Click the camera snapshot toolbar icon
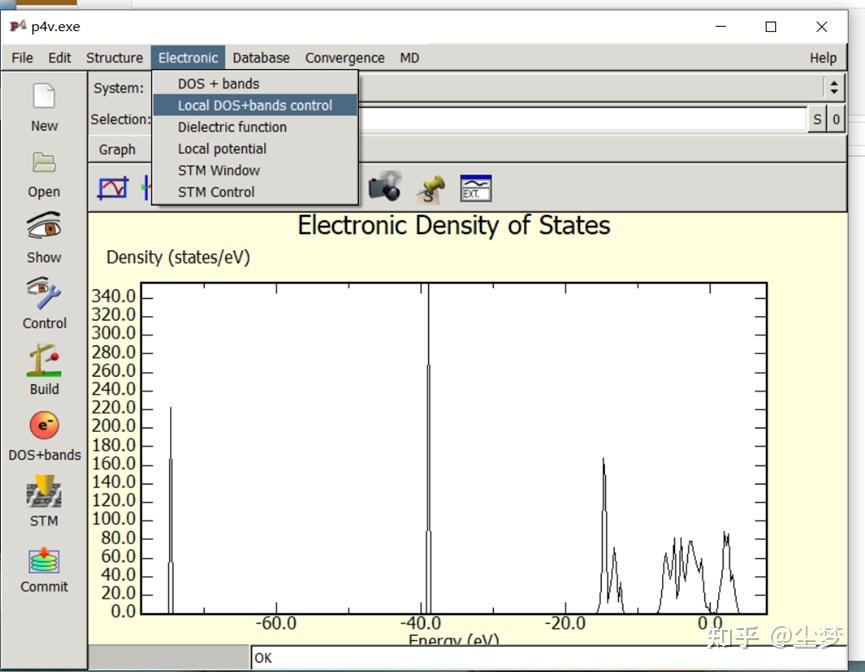This screenshot has width=865, height=672. [x=384, y=187]
